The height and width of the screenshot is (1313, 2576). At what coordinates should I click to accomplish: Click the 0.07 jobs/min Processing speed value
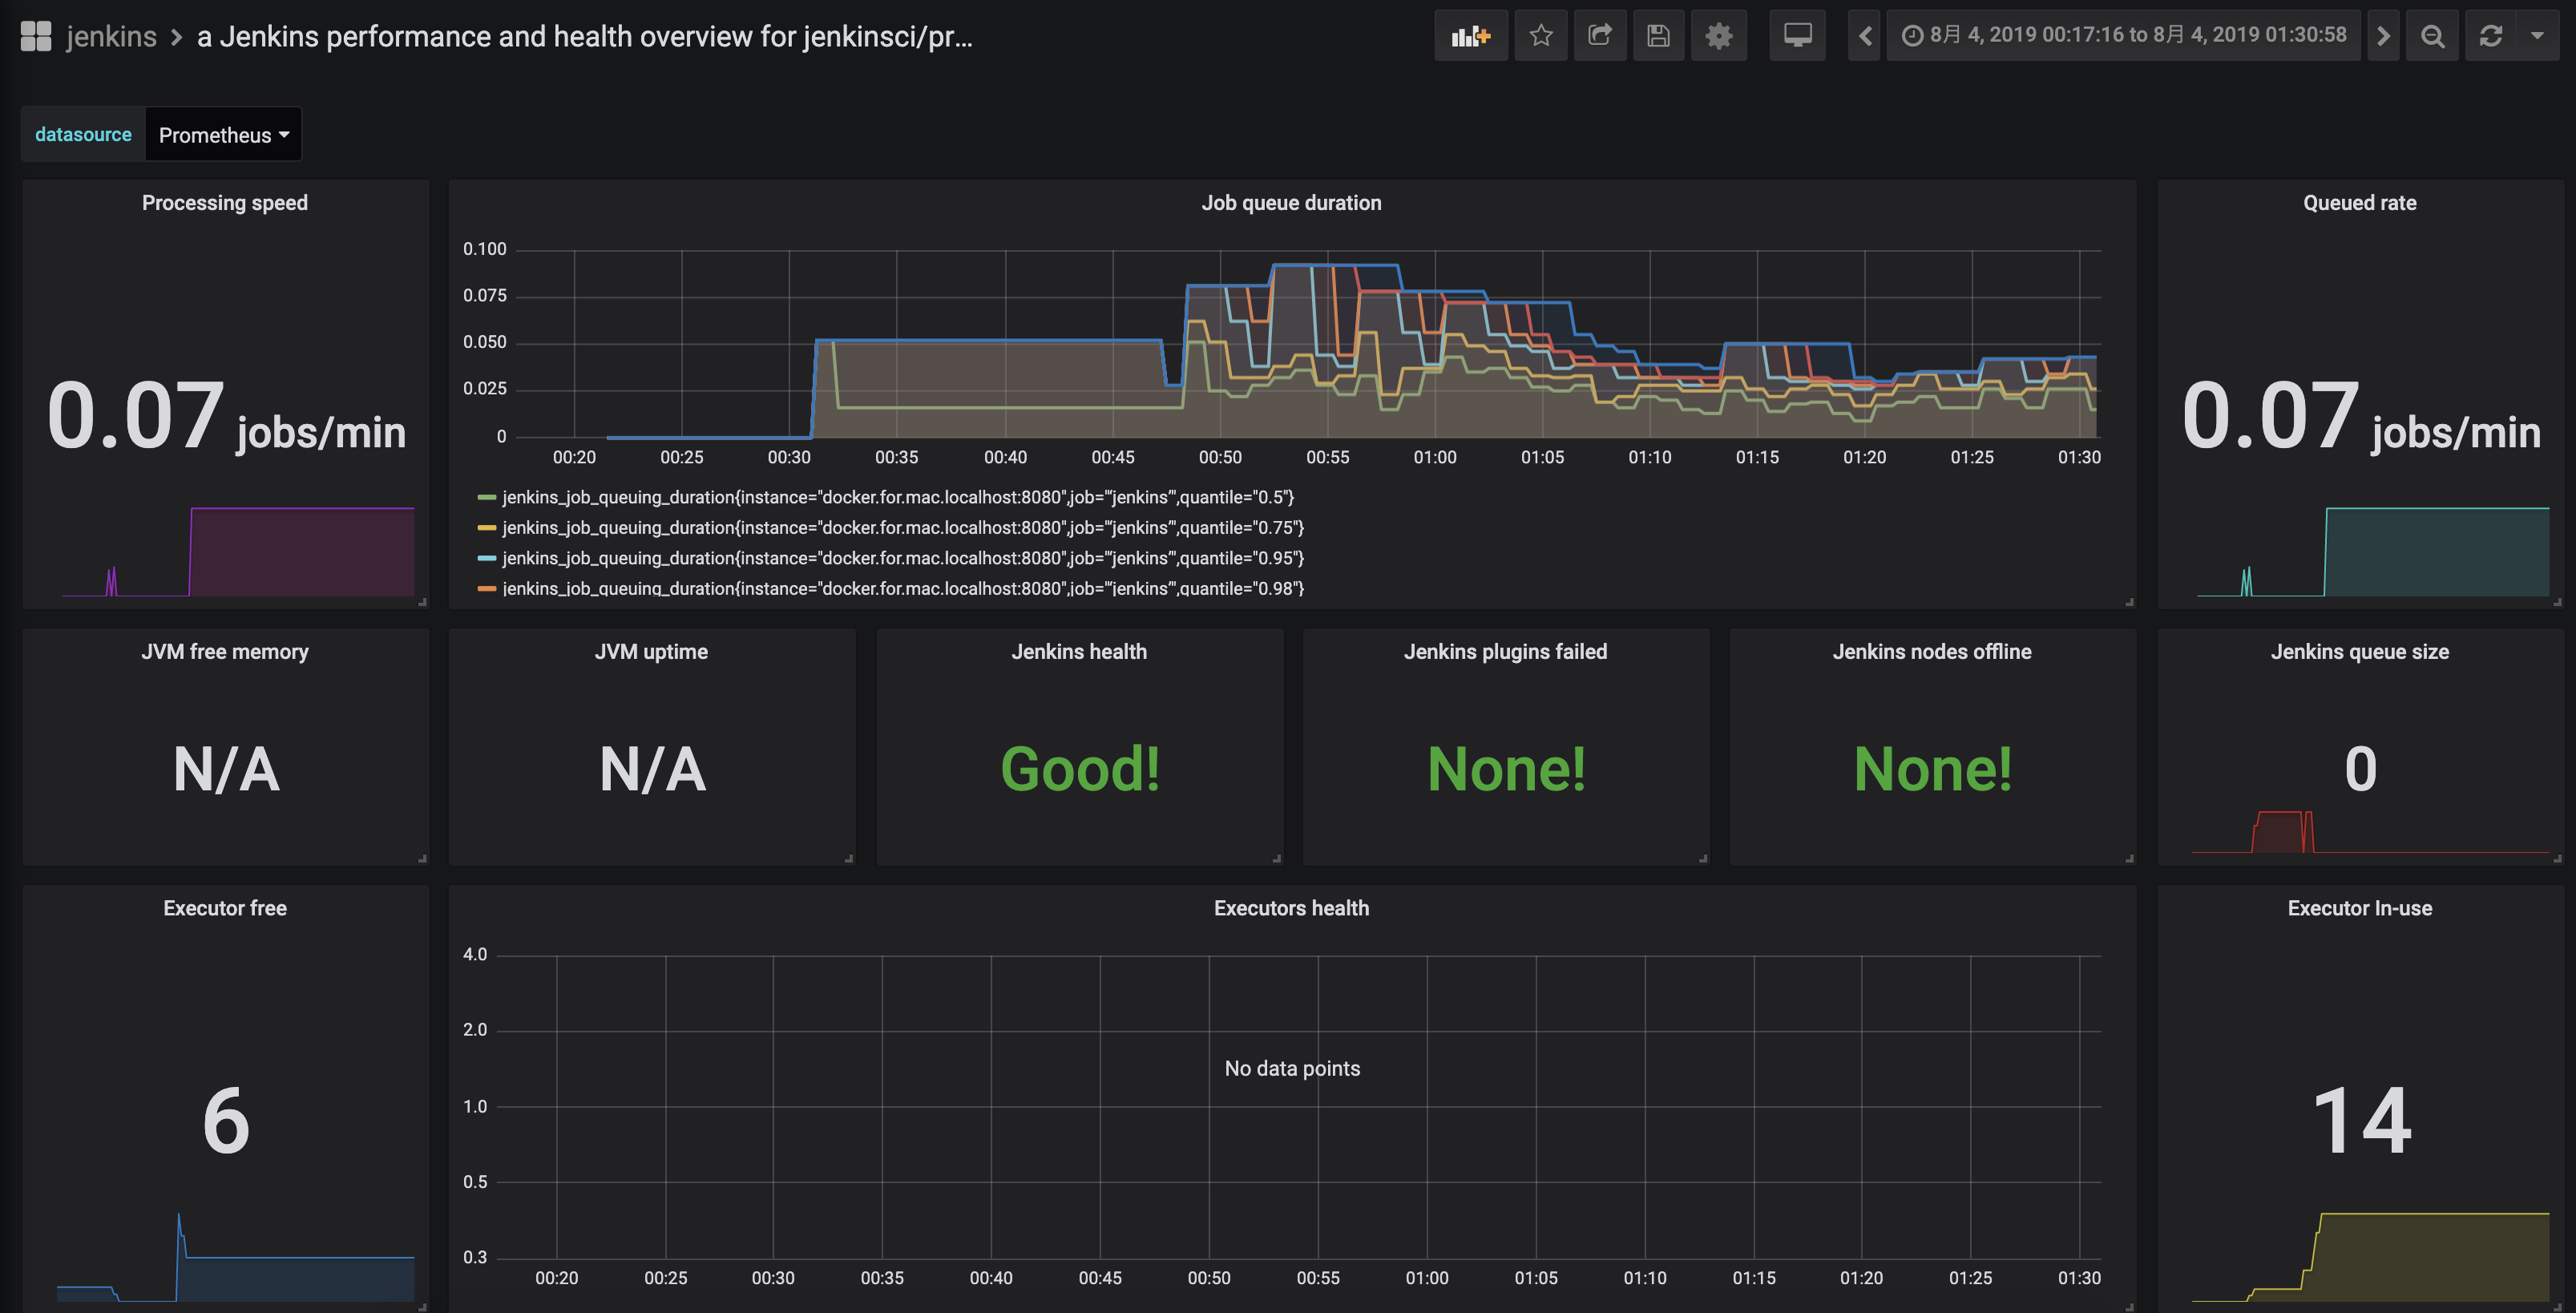click(x=226, y=416)
